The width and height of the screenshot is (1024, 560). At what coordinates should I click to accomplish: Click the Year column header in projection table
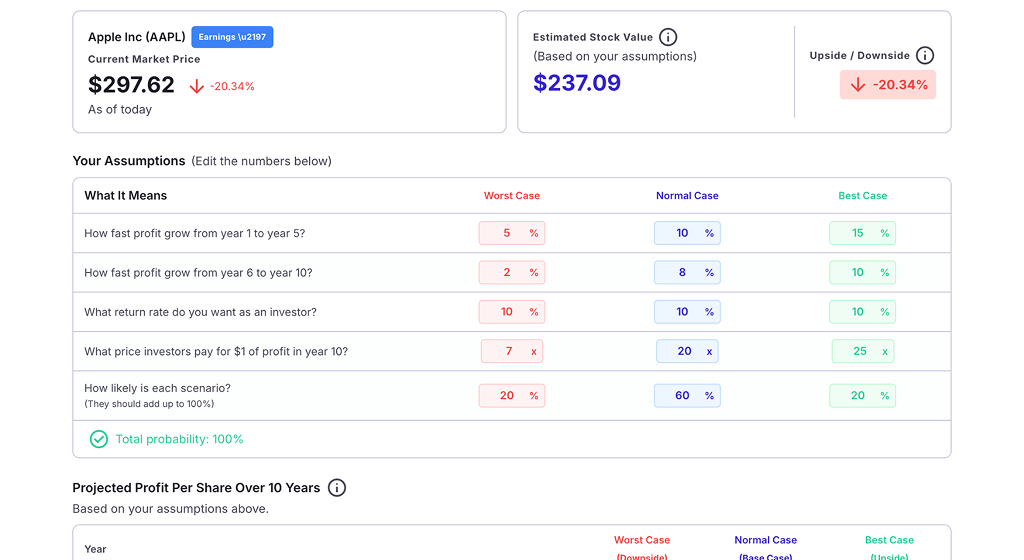tap(95, 549)
